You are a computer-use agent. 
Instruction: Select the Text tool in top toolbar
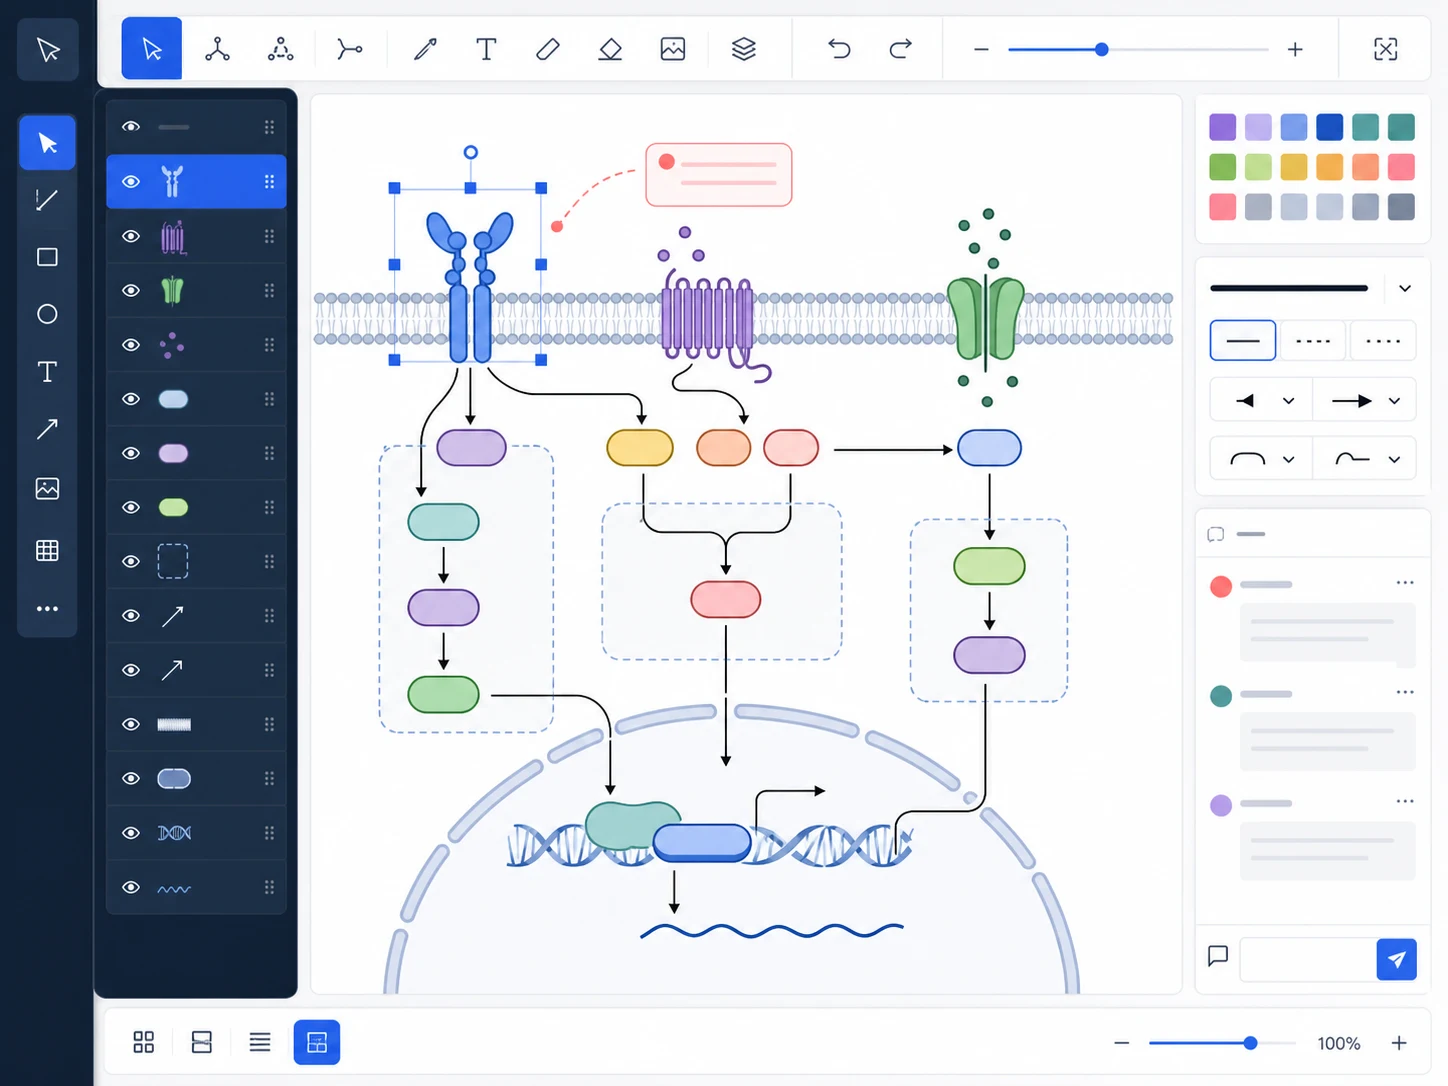(486, 49)
